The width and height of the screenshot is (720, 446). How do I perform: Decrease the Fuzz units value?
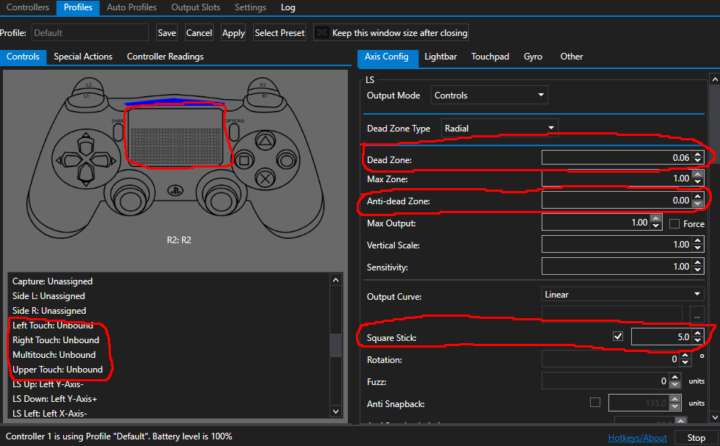click(675, 384)
